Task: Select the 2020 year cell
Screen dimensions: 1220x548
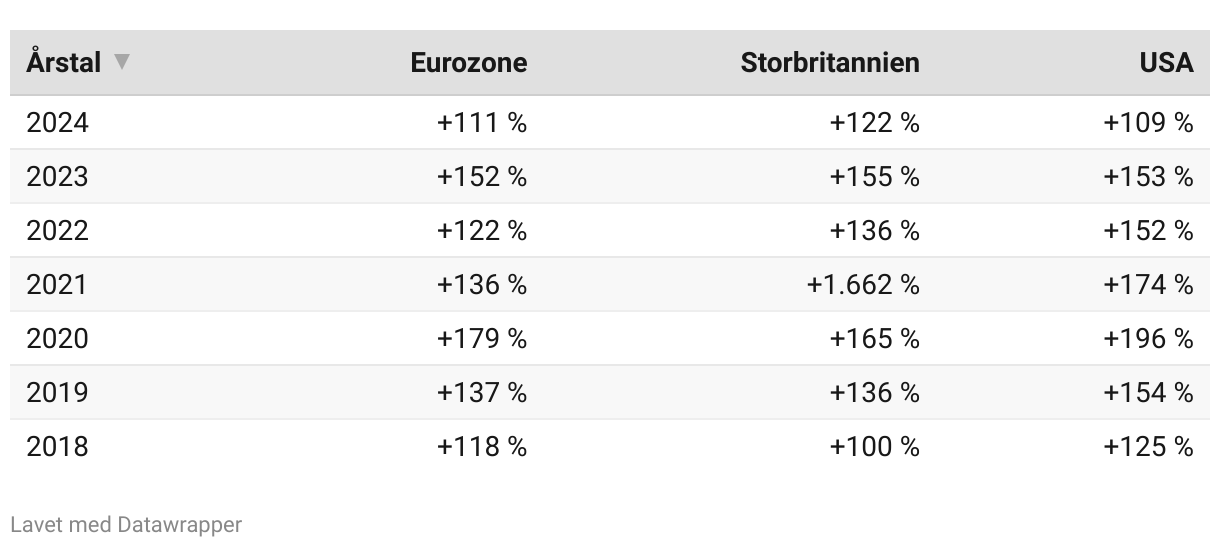Action: pyautogui.click(x=58, y=339)
